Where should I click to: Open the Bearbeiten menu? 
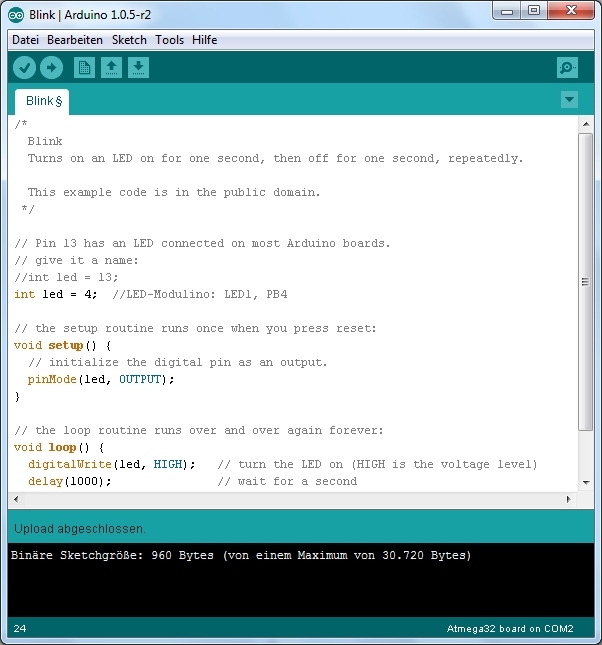point(75,40)
